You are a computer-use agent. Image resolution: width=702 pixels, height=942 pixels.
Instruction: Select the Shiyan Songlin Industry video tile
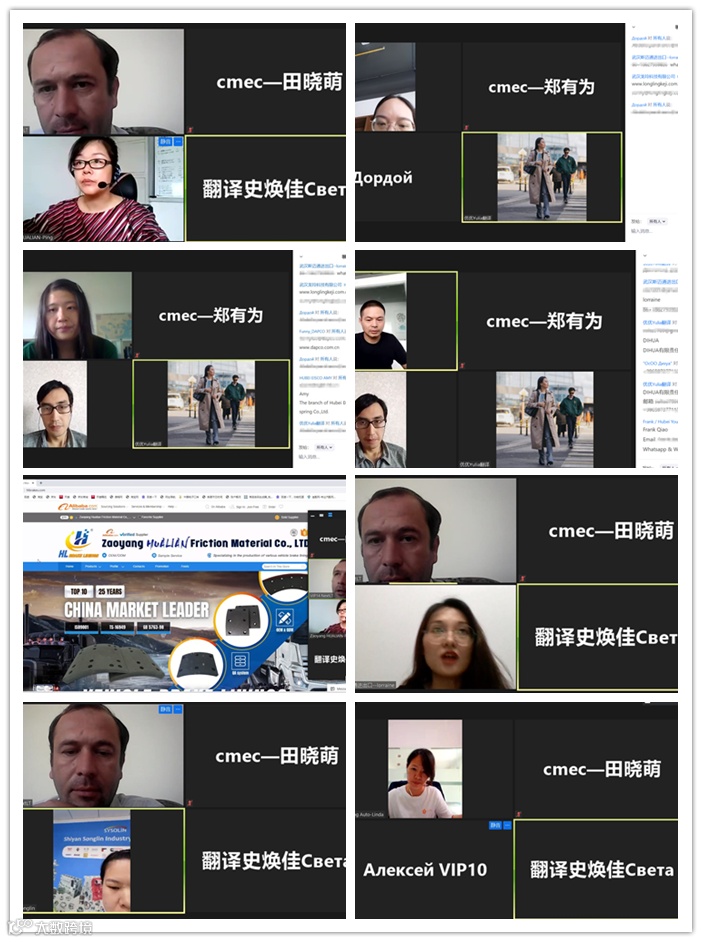pos(103,860)
